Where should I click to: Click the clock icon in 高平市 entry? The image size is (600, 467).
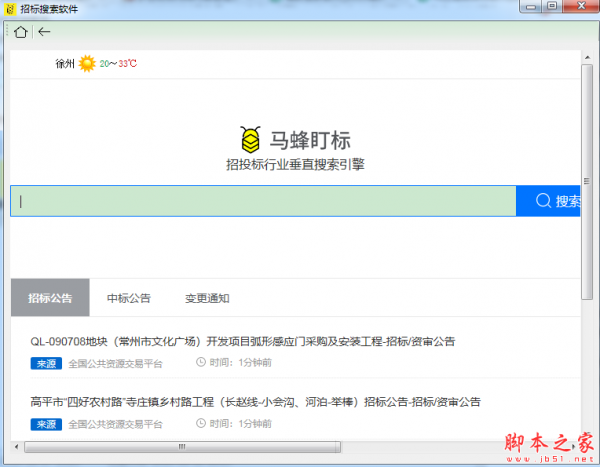pyautogui.click(x=201, y=423)
